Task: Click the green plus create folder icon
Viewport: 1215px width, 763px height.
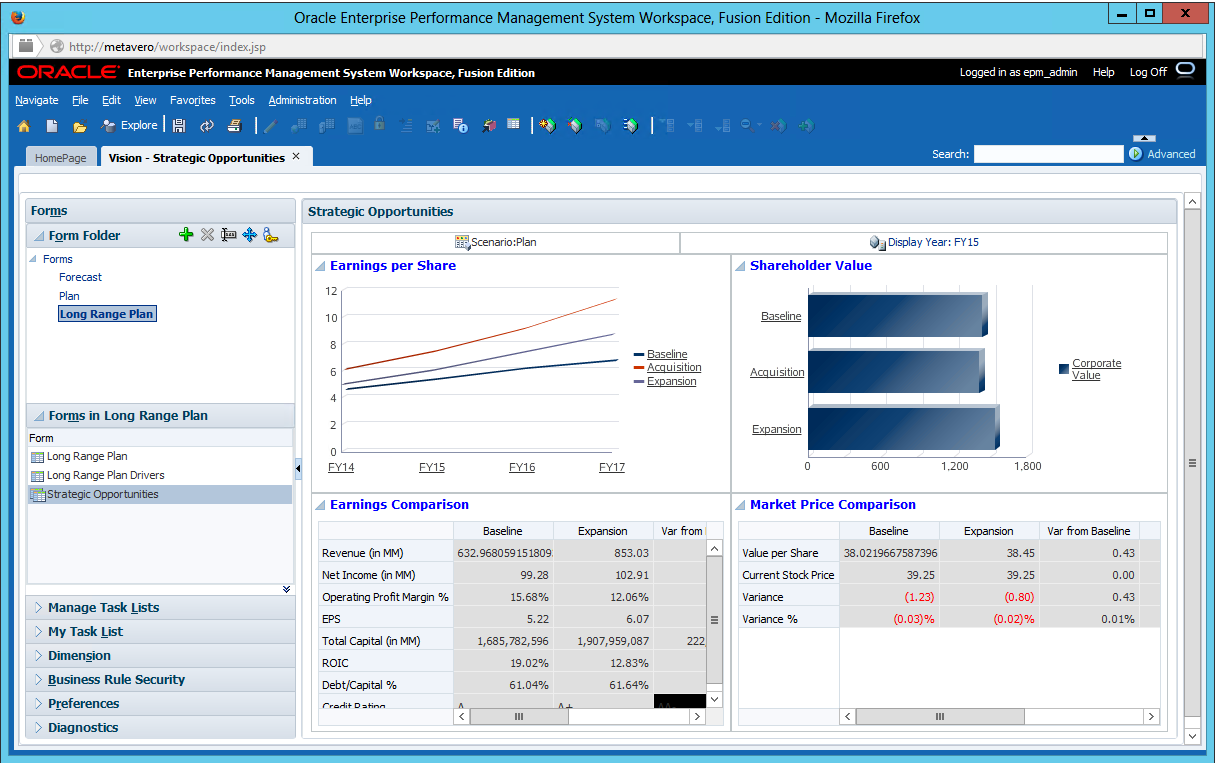Action: pos(185,235)
